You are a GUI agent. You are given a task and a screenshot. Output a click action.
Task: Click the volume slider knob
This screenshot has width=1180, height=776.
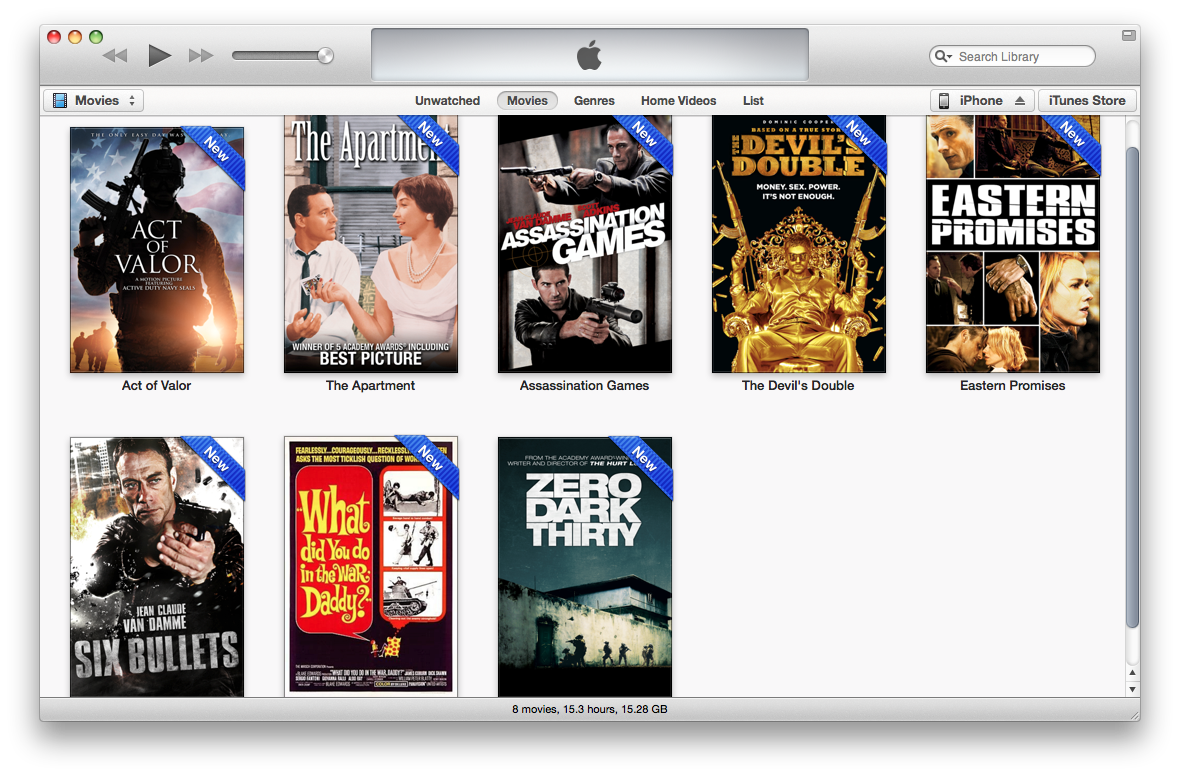pyautogui.click(x=326, y=55)
